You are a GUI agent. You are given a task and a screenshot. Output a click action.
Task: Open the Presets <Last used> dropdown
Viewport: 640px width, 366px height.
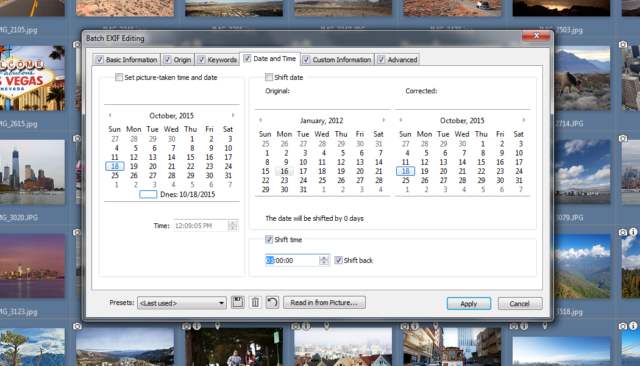182,303
